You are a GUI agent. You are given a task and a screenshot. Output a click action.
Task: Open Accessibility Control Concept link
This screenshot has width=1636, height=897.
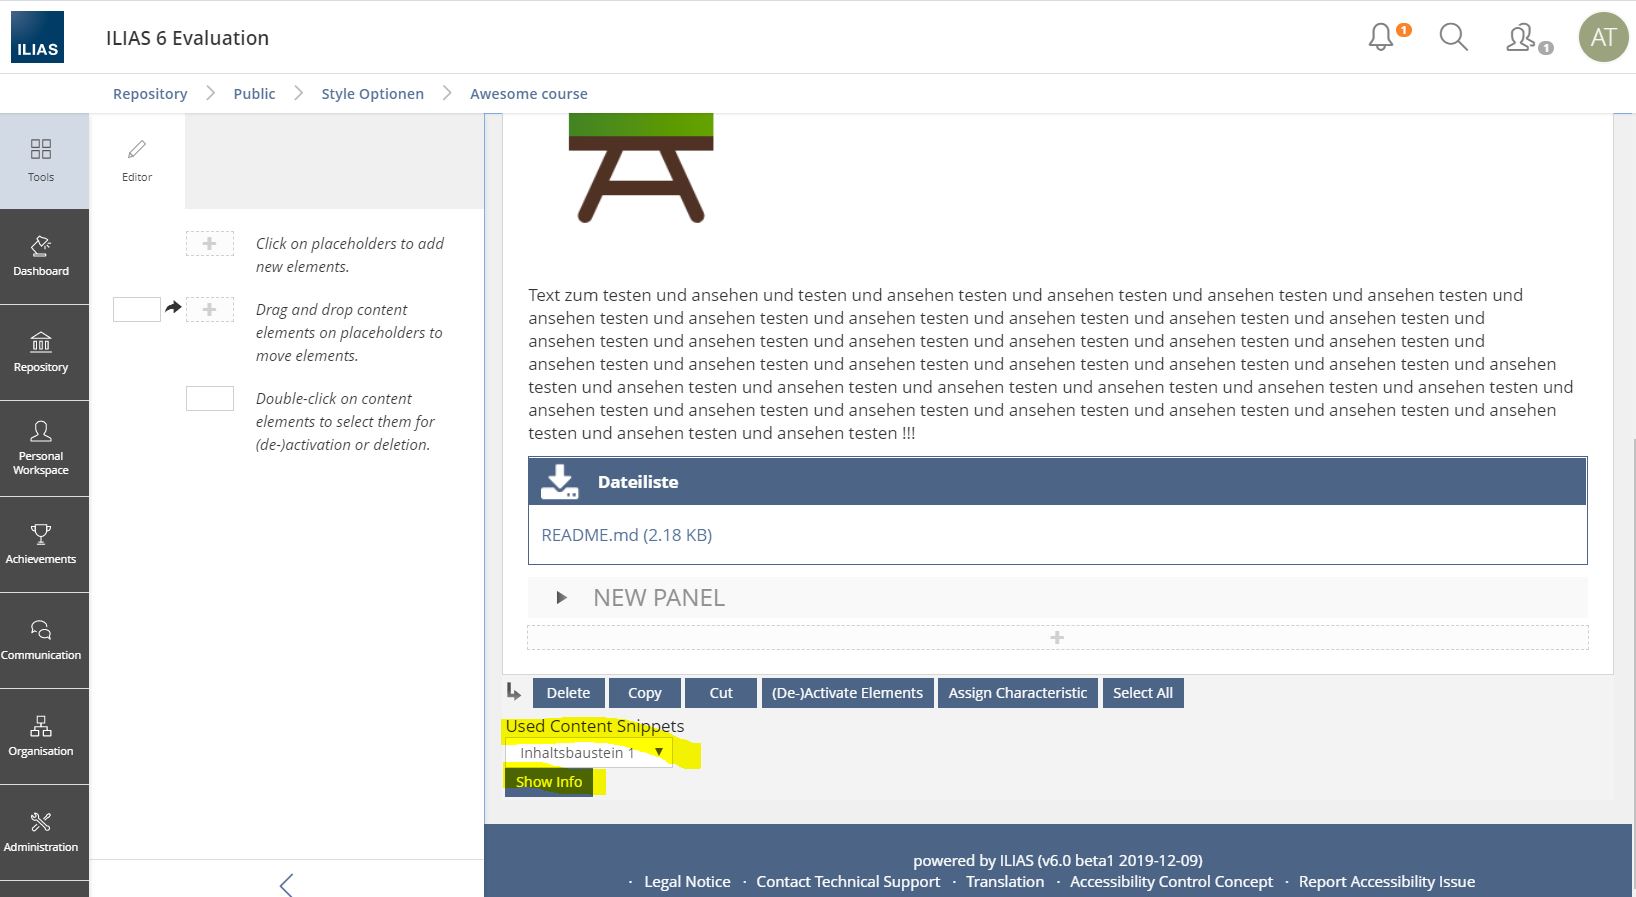point(1171,882)
